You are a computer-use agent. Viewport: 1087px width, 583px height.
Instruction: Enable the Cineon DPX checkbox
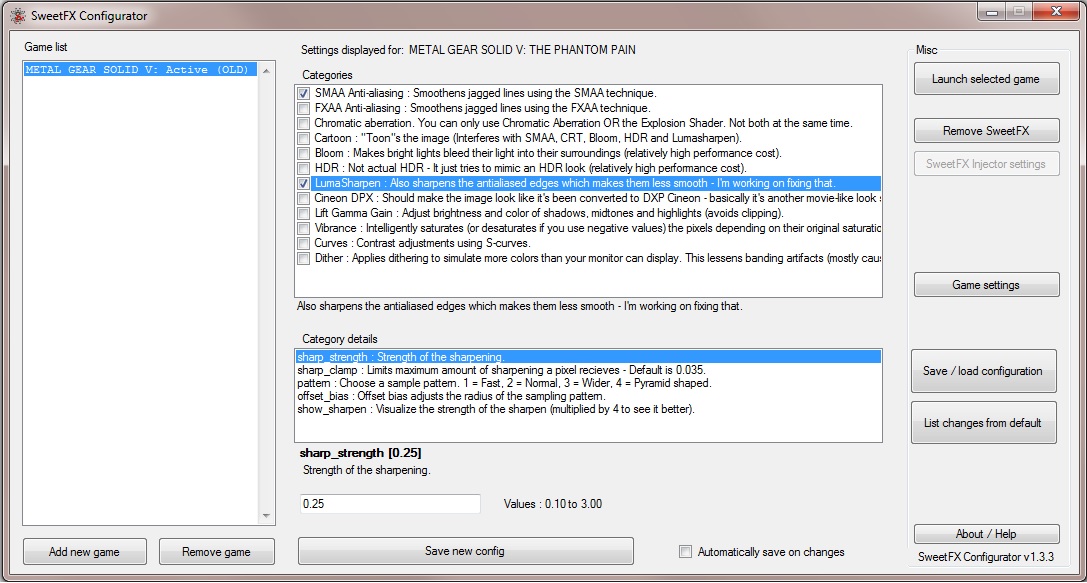coord(304,199)
